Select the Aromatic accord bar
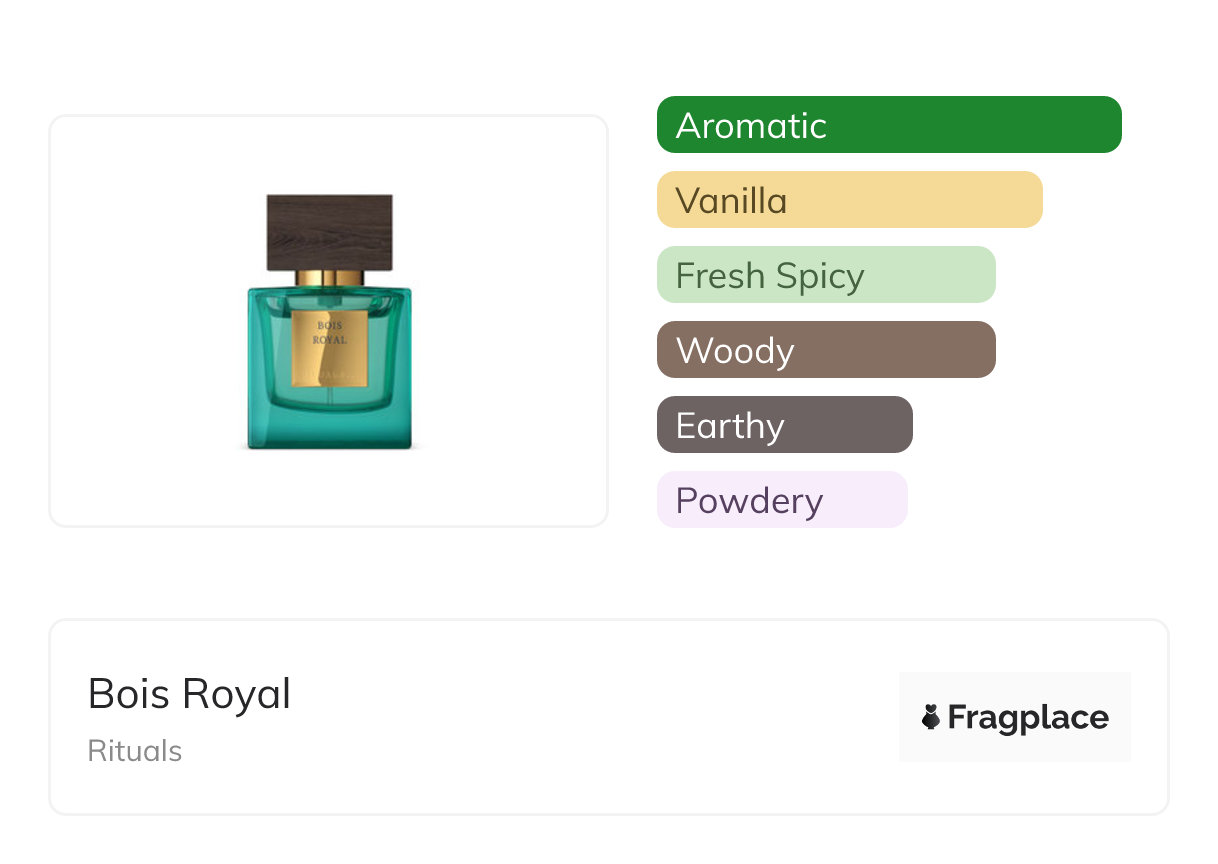This screenshot has height=864, width=1218. [888, 125]
